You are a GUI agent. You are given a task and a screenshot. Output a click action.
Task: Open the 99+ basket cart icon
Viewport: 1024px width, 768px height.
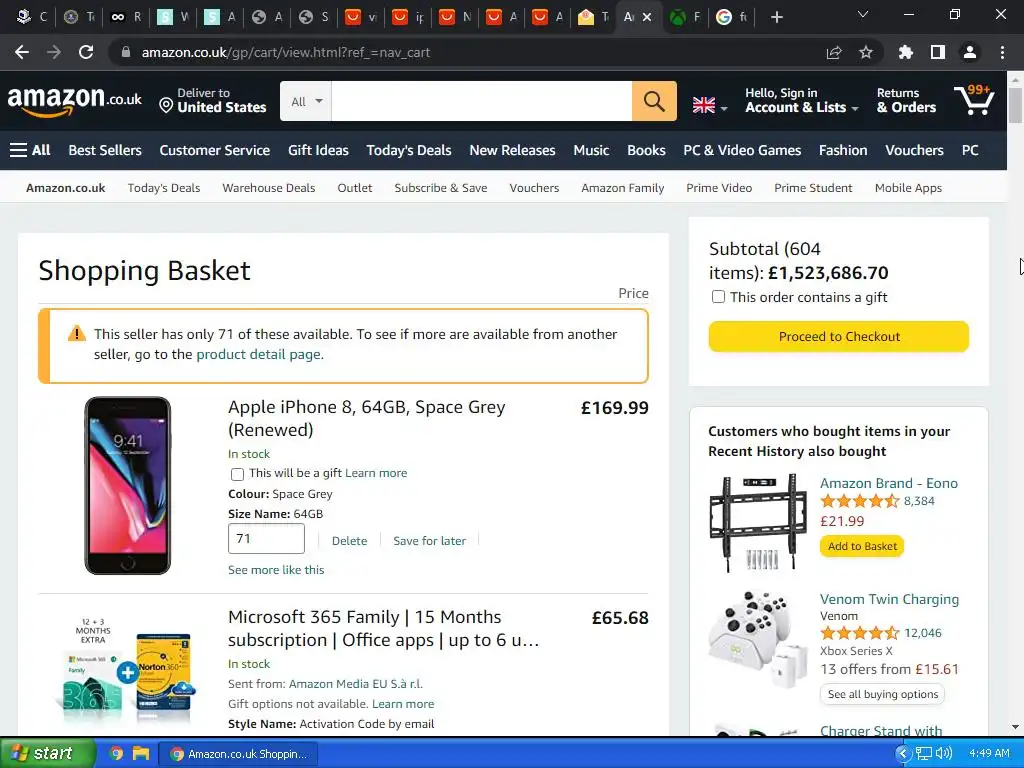coord(974,100)
